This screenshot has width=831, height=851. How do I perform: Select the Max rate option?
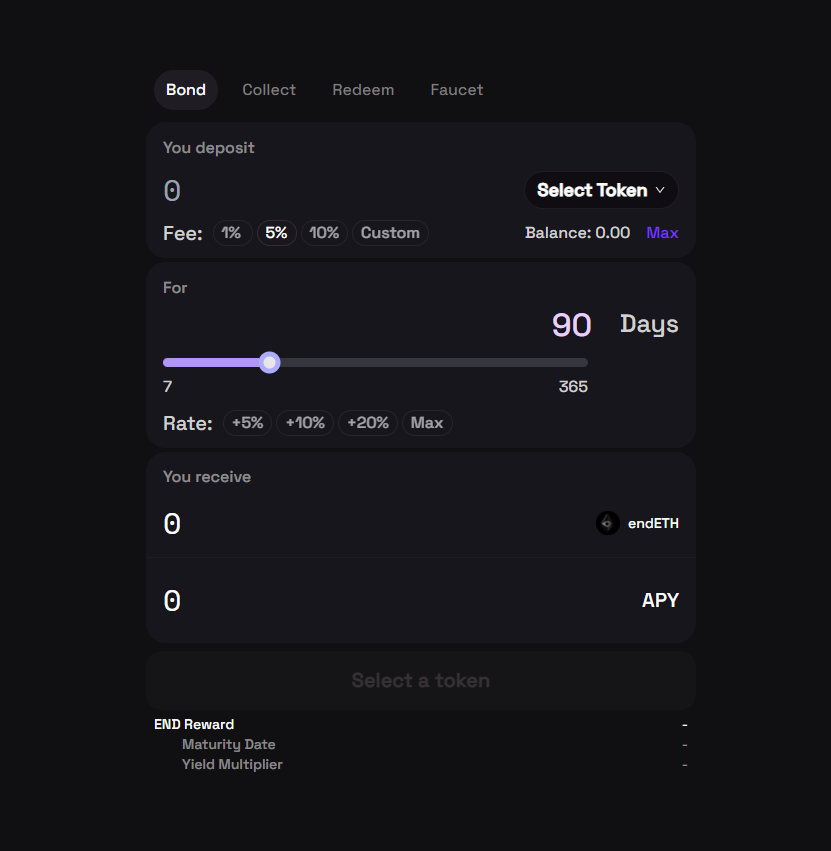coord(427,423)
